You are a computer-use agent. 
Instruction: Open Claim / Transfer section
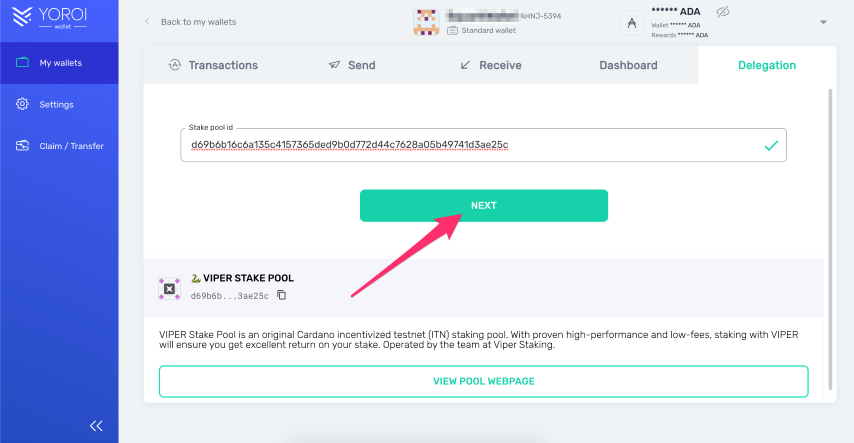59,145
